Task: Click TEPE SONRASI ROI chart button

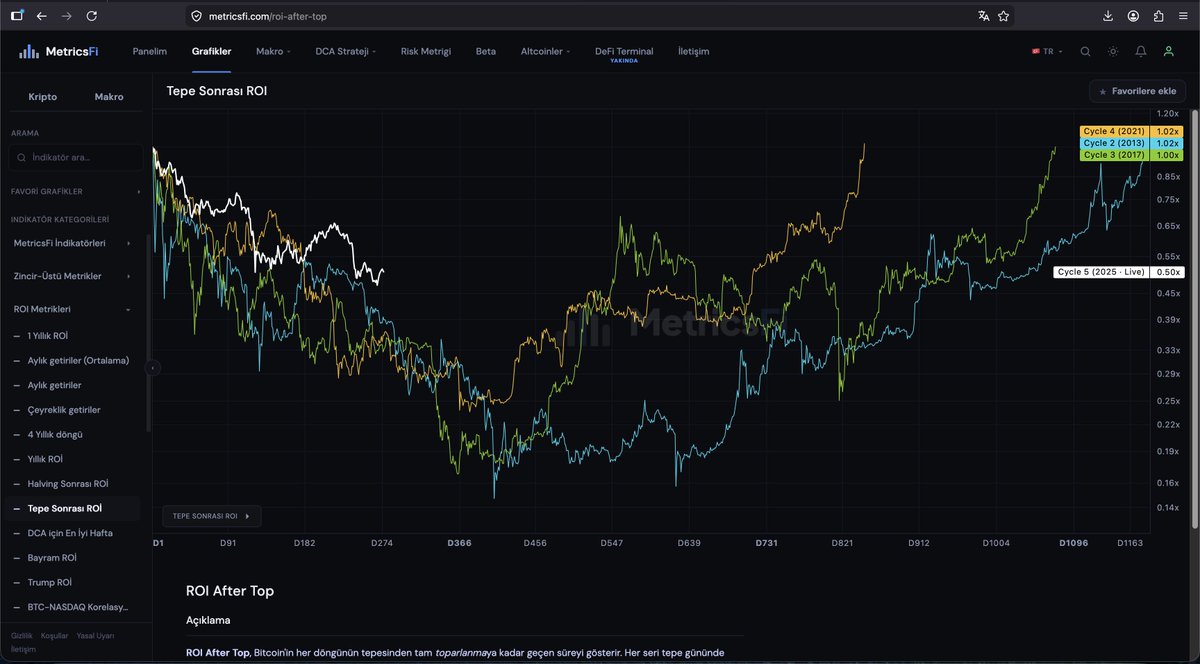Action: pyautogui.click(x=212, y=516)
